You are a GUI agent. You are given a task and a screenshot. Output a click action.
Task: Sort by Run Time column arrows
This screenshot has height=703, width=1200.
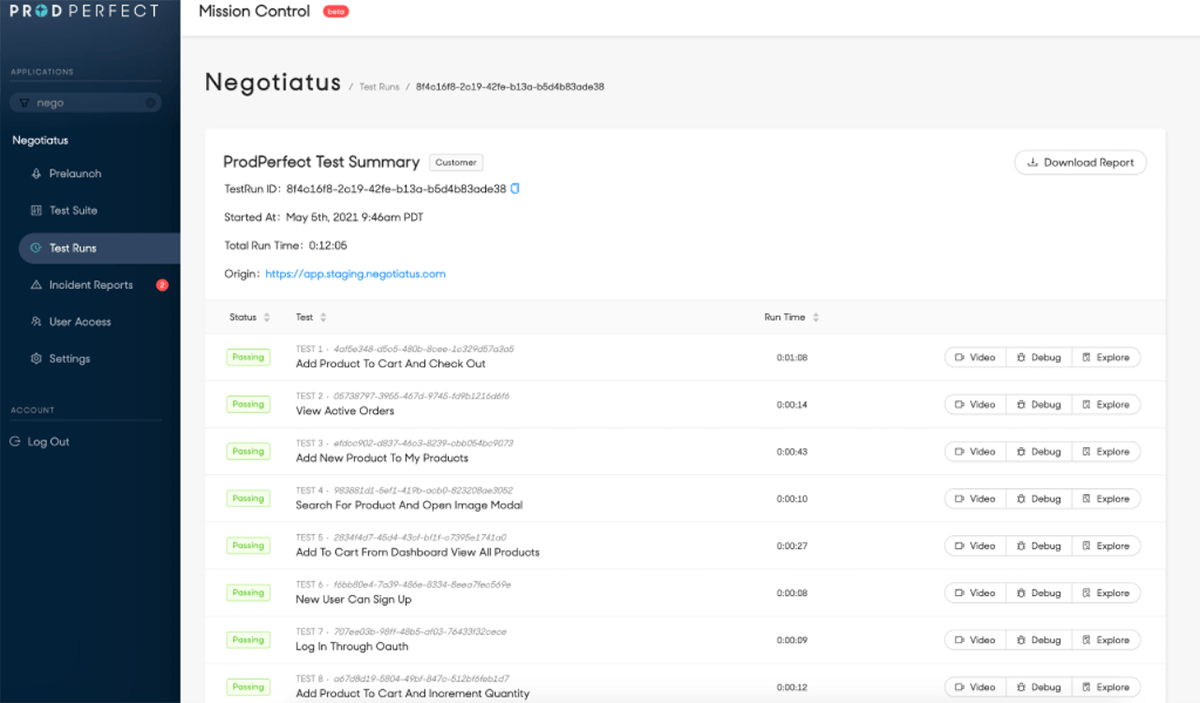[x=816, y=317]
